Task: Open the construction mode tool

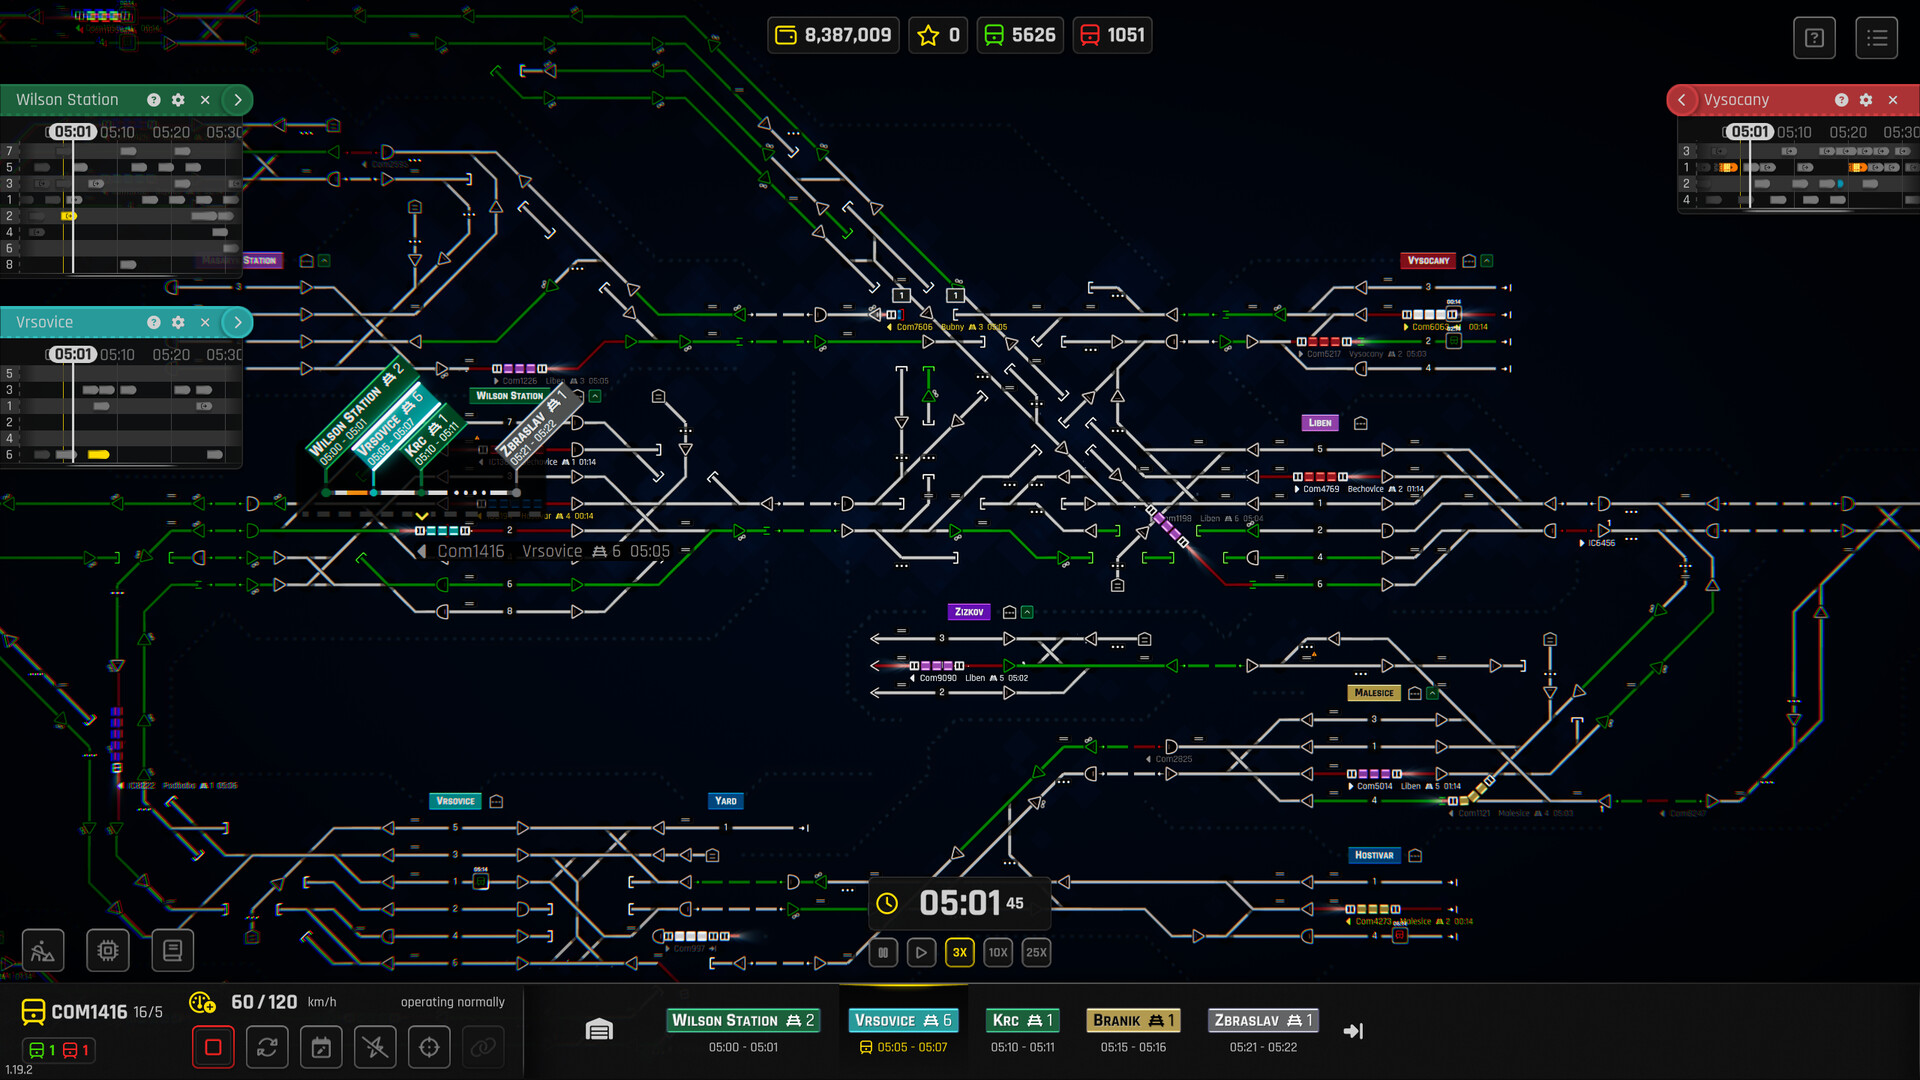Action: [x=42, y=950]
